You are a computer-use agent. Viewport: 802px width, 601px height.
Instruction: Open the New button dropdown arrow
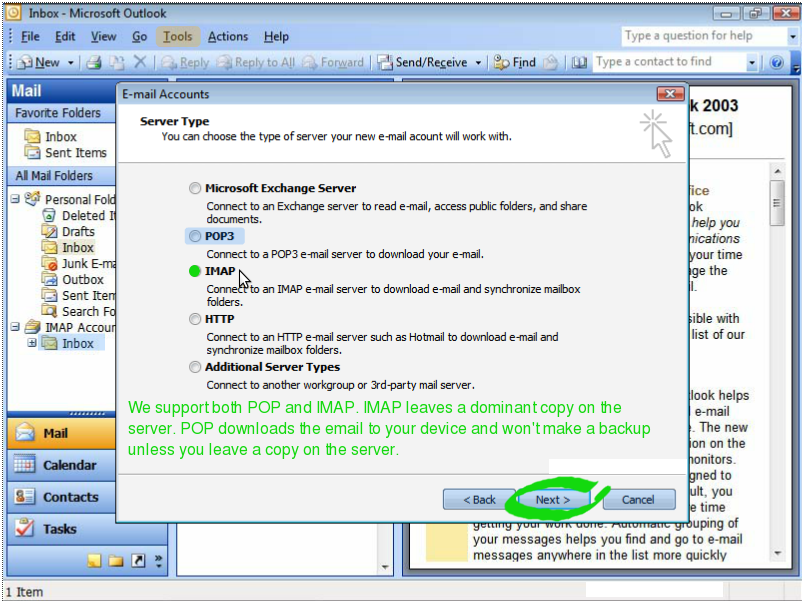(71, 63)
